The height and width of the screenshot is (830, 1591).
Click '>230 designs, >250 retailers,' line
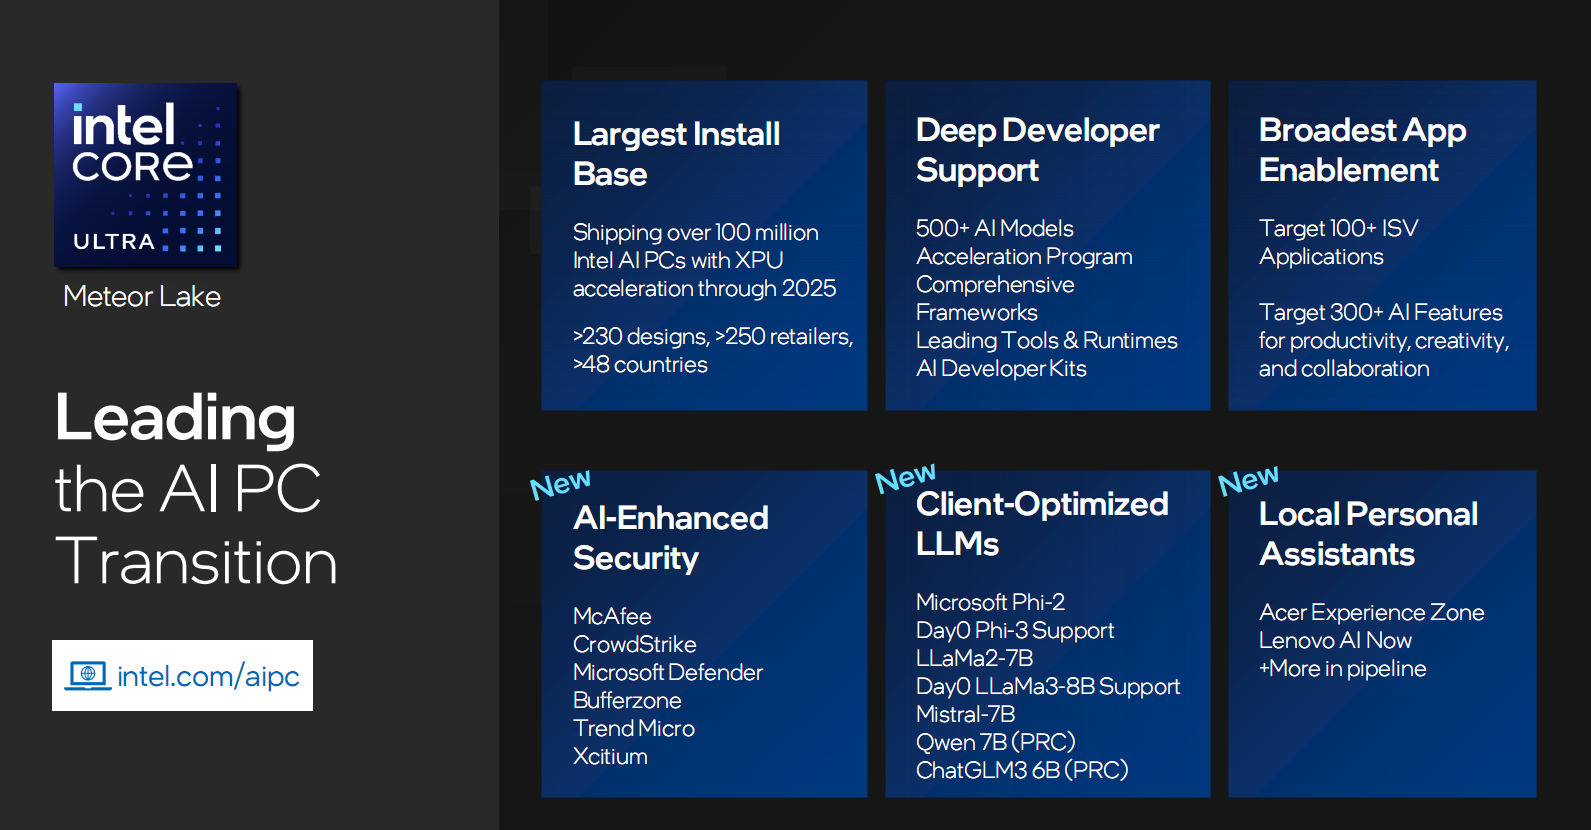point(713,336)
